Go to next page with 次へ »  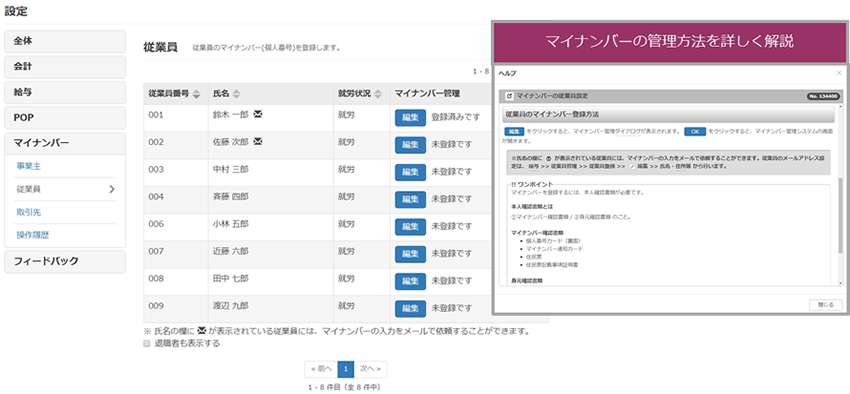pos(371,369)
